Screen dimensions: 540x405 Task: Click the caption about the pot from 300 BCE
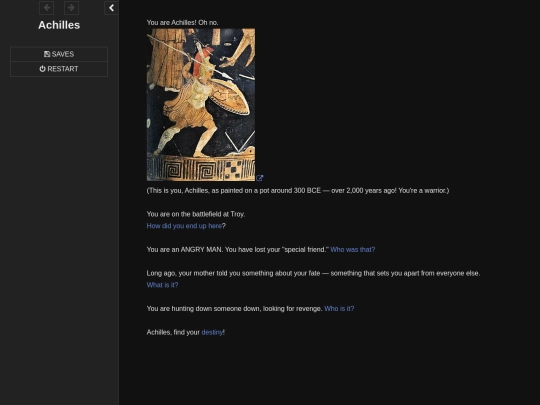pos(298,190)
